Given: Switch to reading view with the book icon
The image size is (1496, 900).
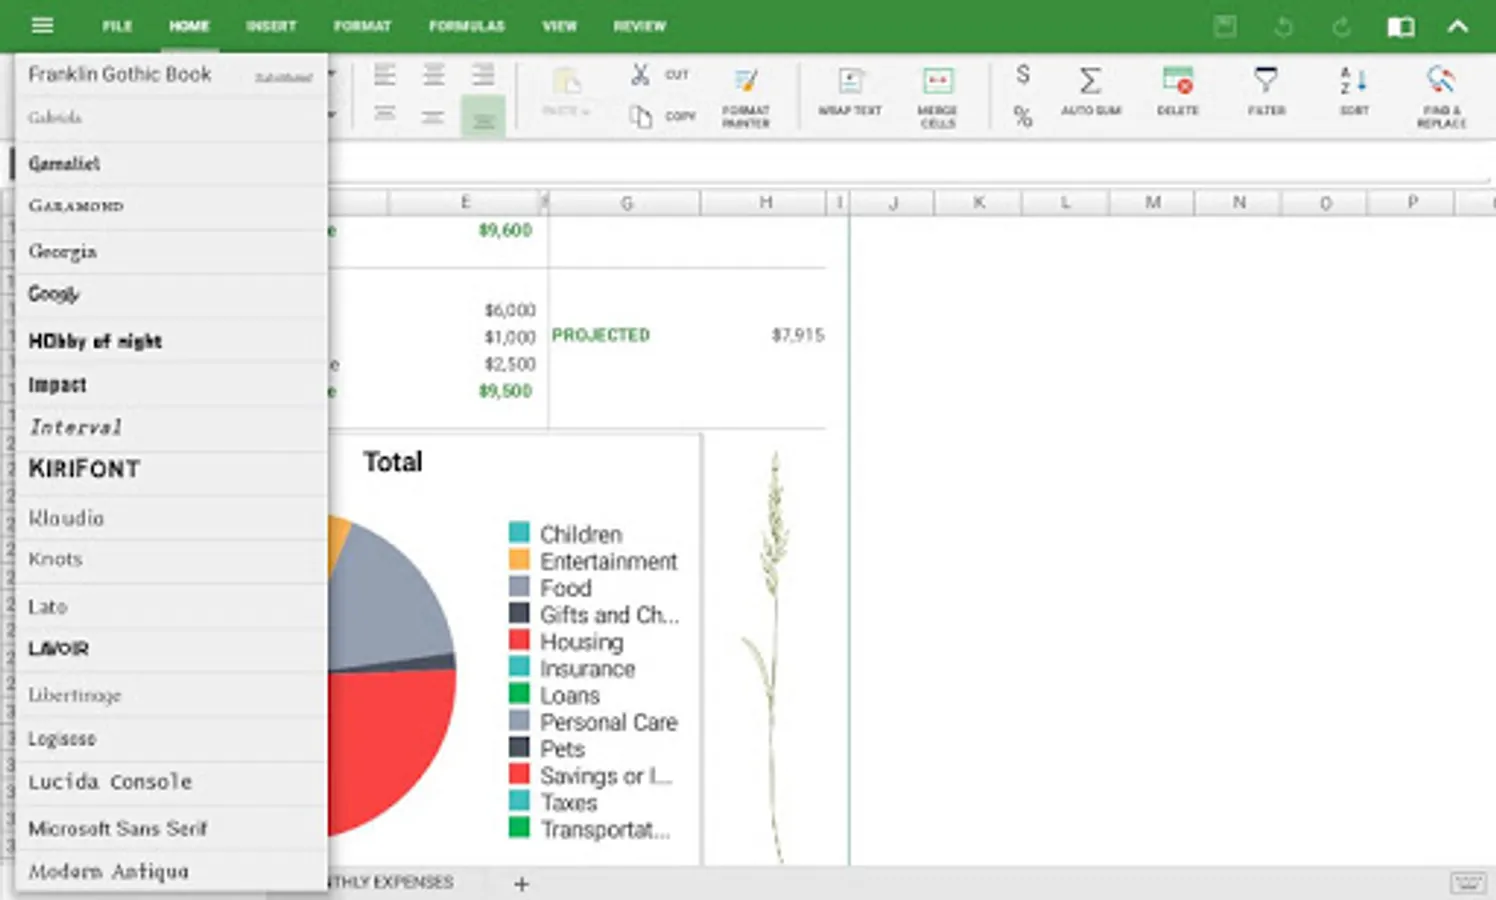Looking at the screenshot, I should coord(1401,27).
